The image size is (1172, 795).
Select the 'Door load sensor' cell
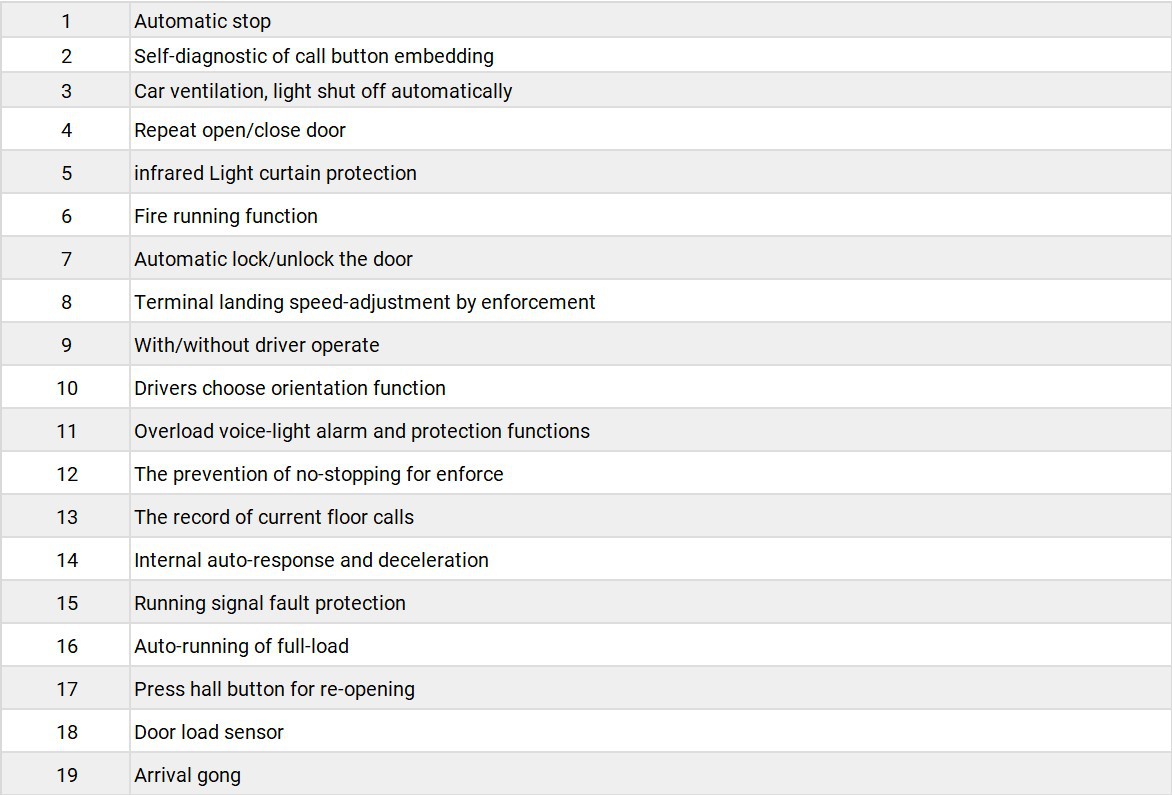209,732
